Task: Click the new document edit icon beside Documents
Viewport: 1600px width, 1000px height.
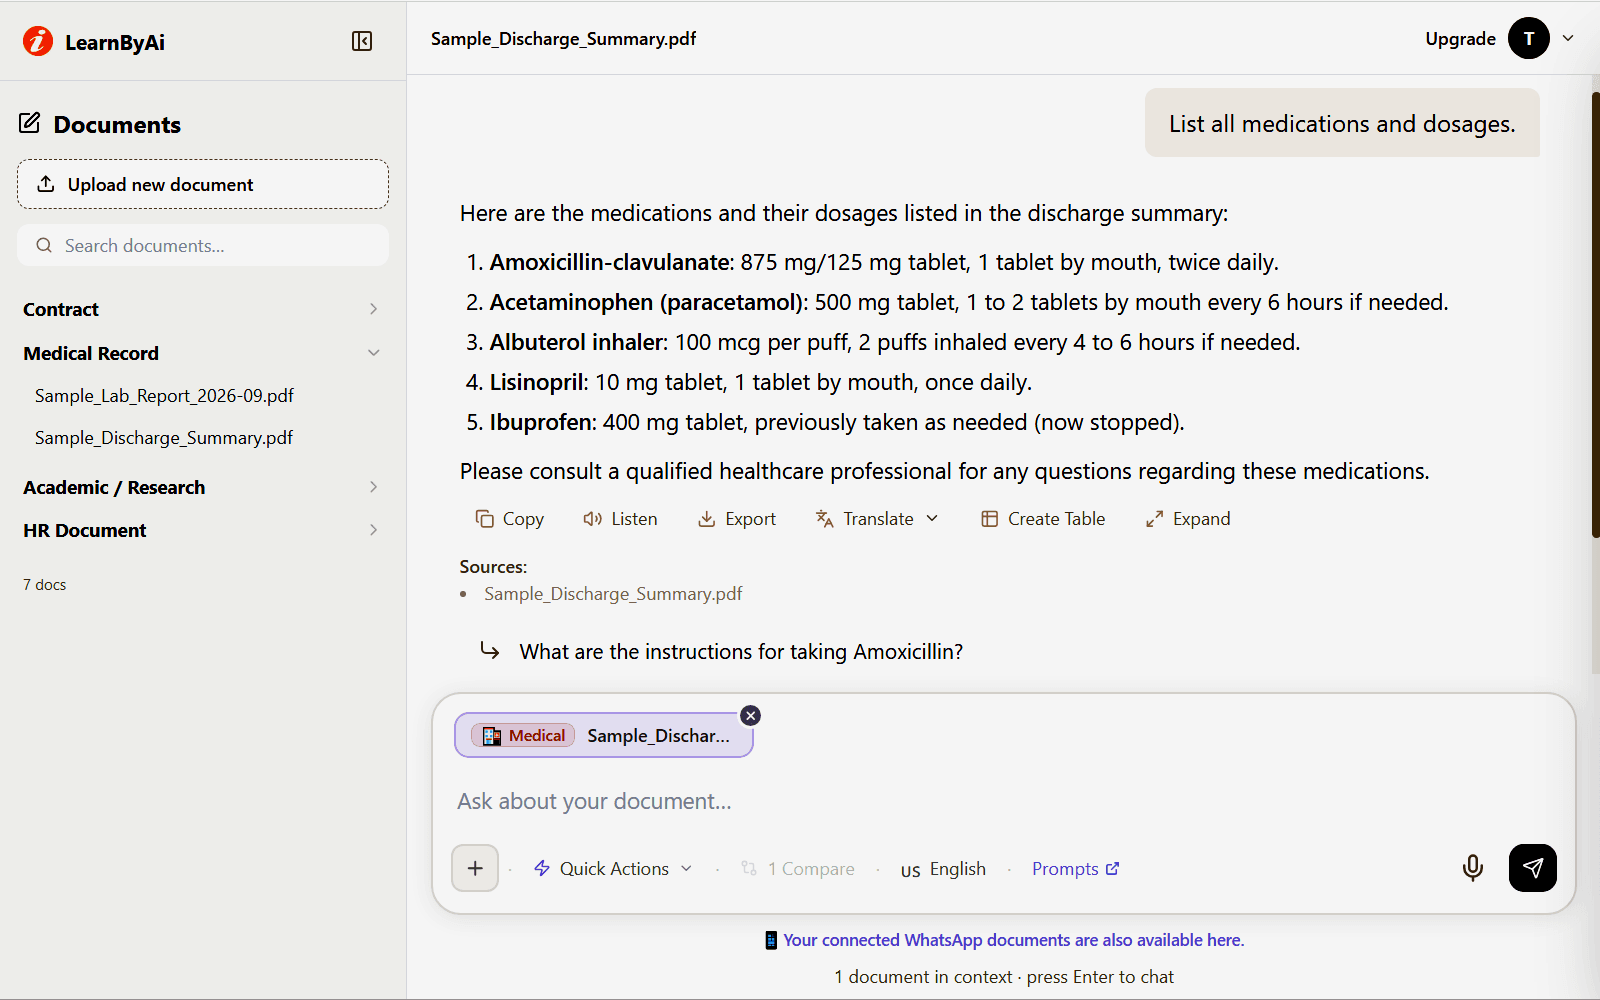Action: pyautogui.click(x=30, y=124)
